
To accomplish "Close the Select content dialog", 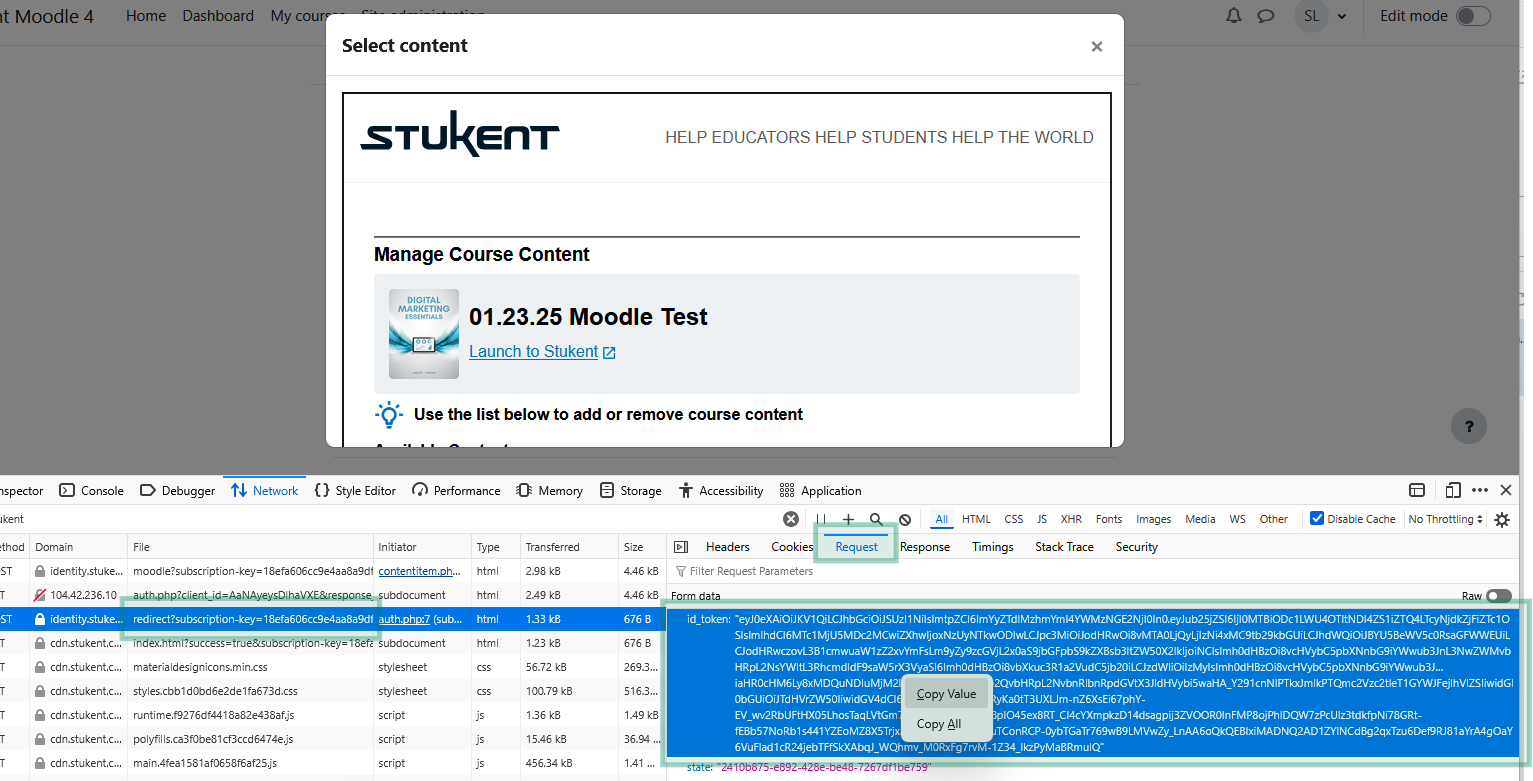I will tap(1097, 46).
